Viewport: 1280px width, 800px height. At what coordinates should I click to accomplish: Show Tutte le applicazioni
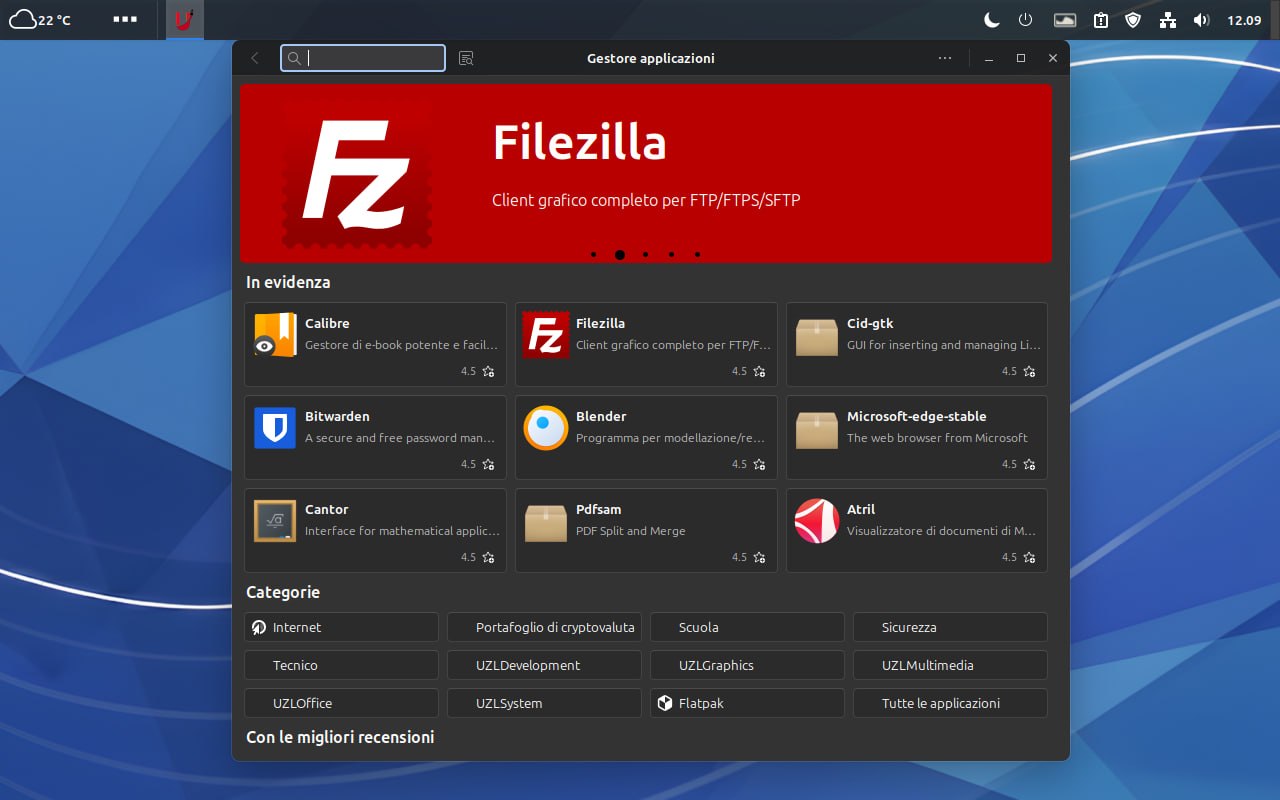(950, 703)
